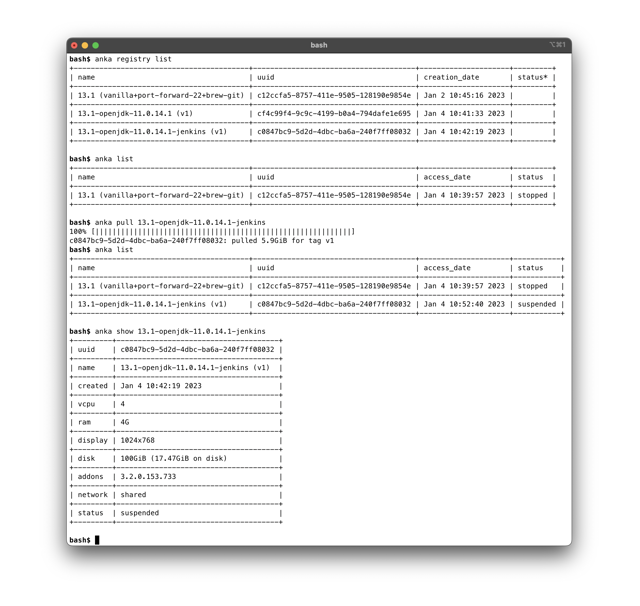This screenshot has width=640, height=606.
Task: Click the status value suspended in show table
Action: [140, 513]
